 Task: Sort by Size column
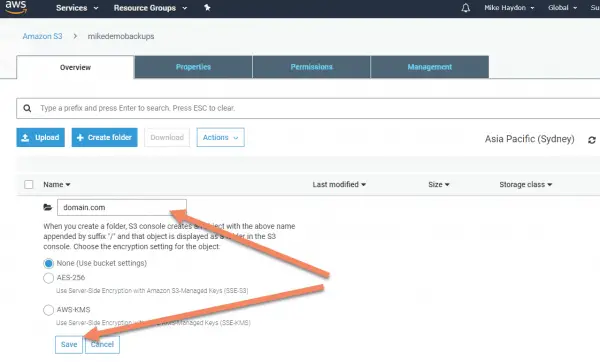pyautogui.click(x=439, y=184)
